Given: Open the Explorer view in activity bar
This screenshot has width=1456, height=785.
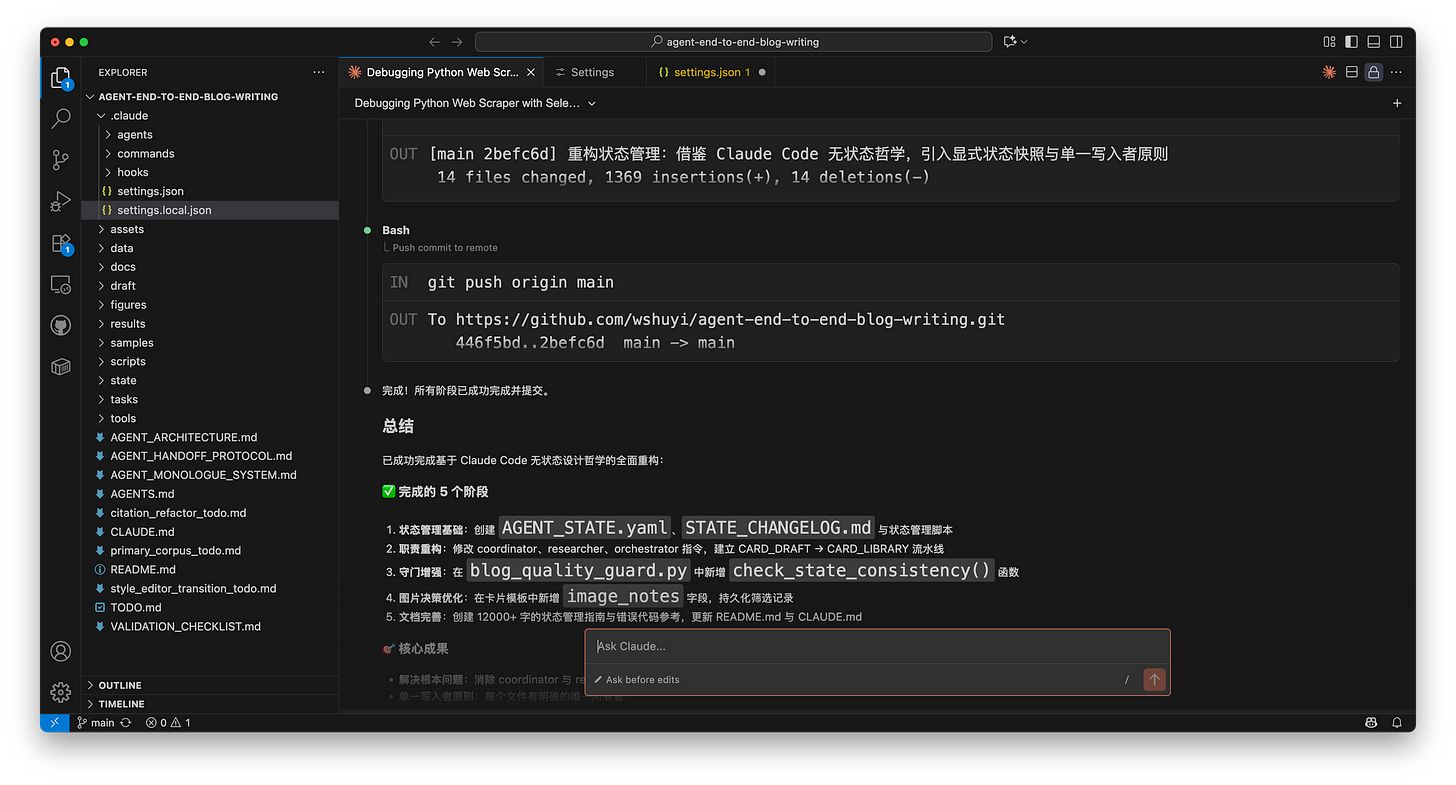Looking at the screenshot, I should (61, 78).
